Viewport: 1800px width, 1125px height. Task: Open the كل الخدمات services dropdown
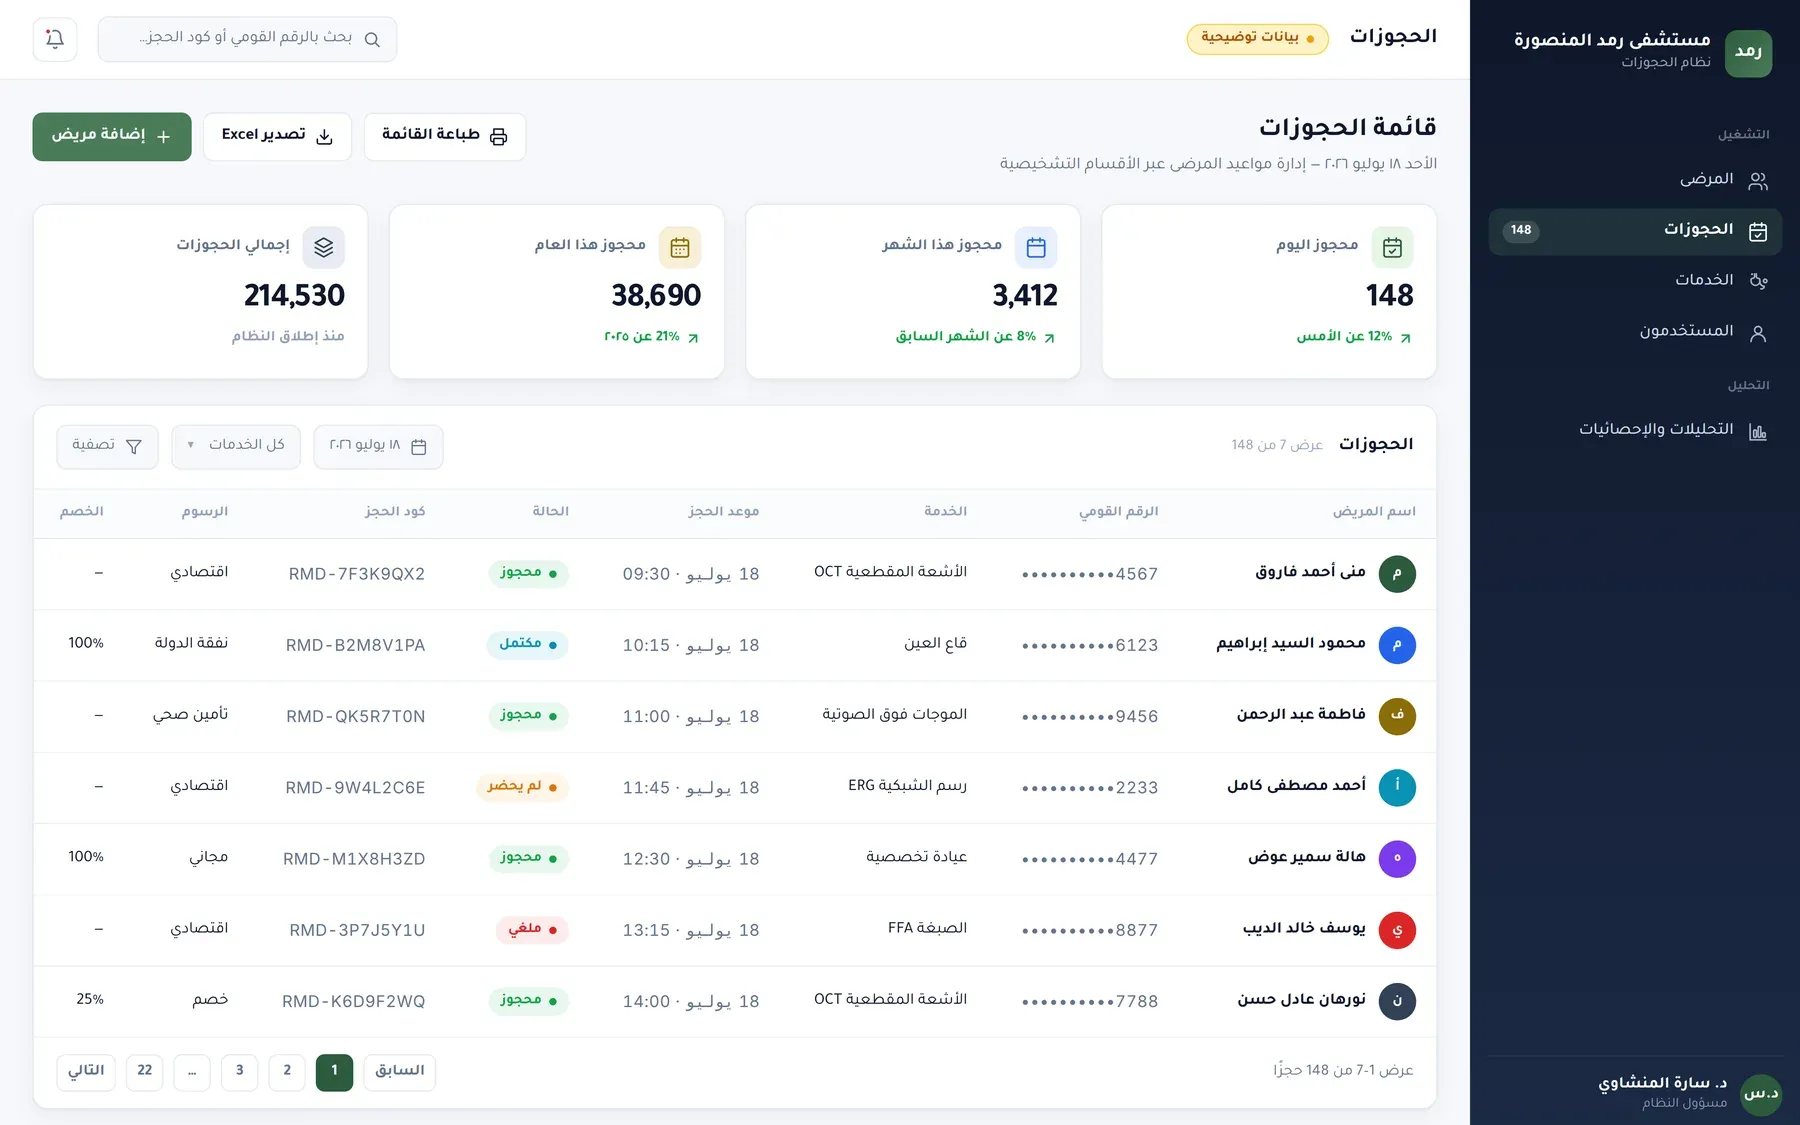point(236,446)
